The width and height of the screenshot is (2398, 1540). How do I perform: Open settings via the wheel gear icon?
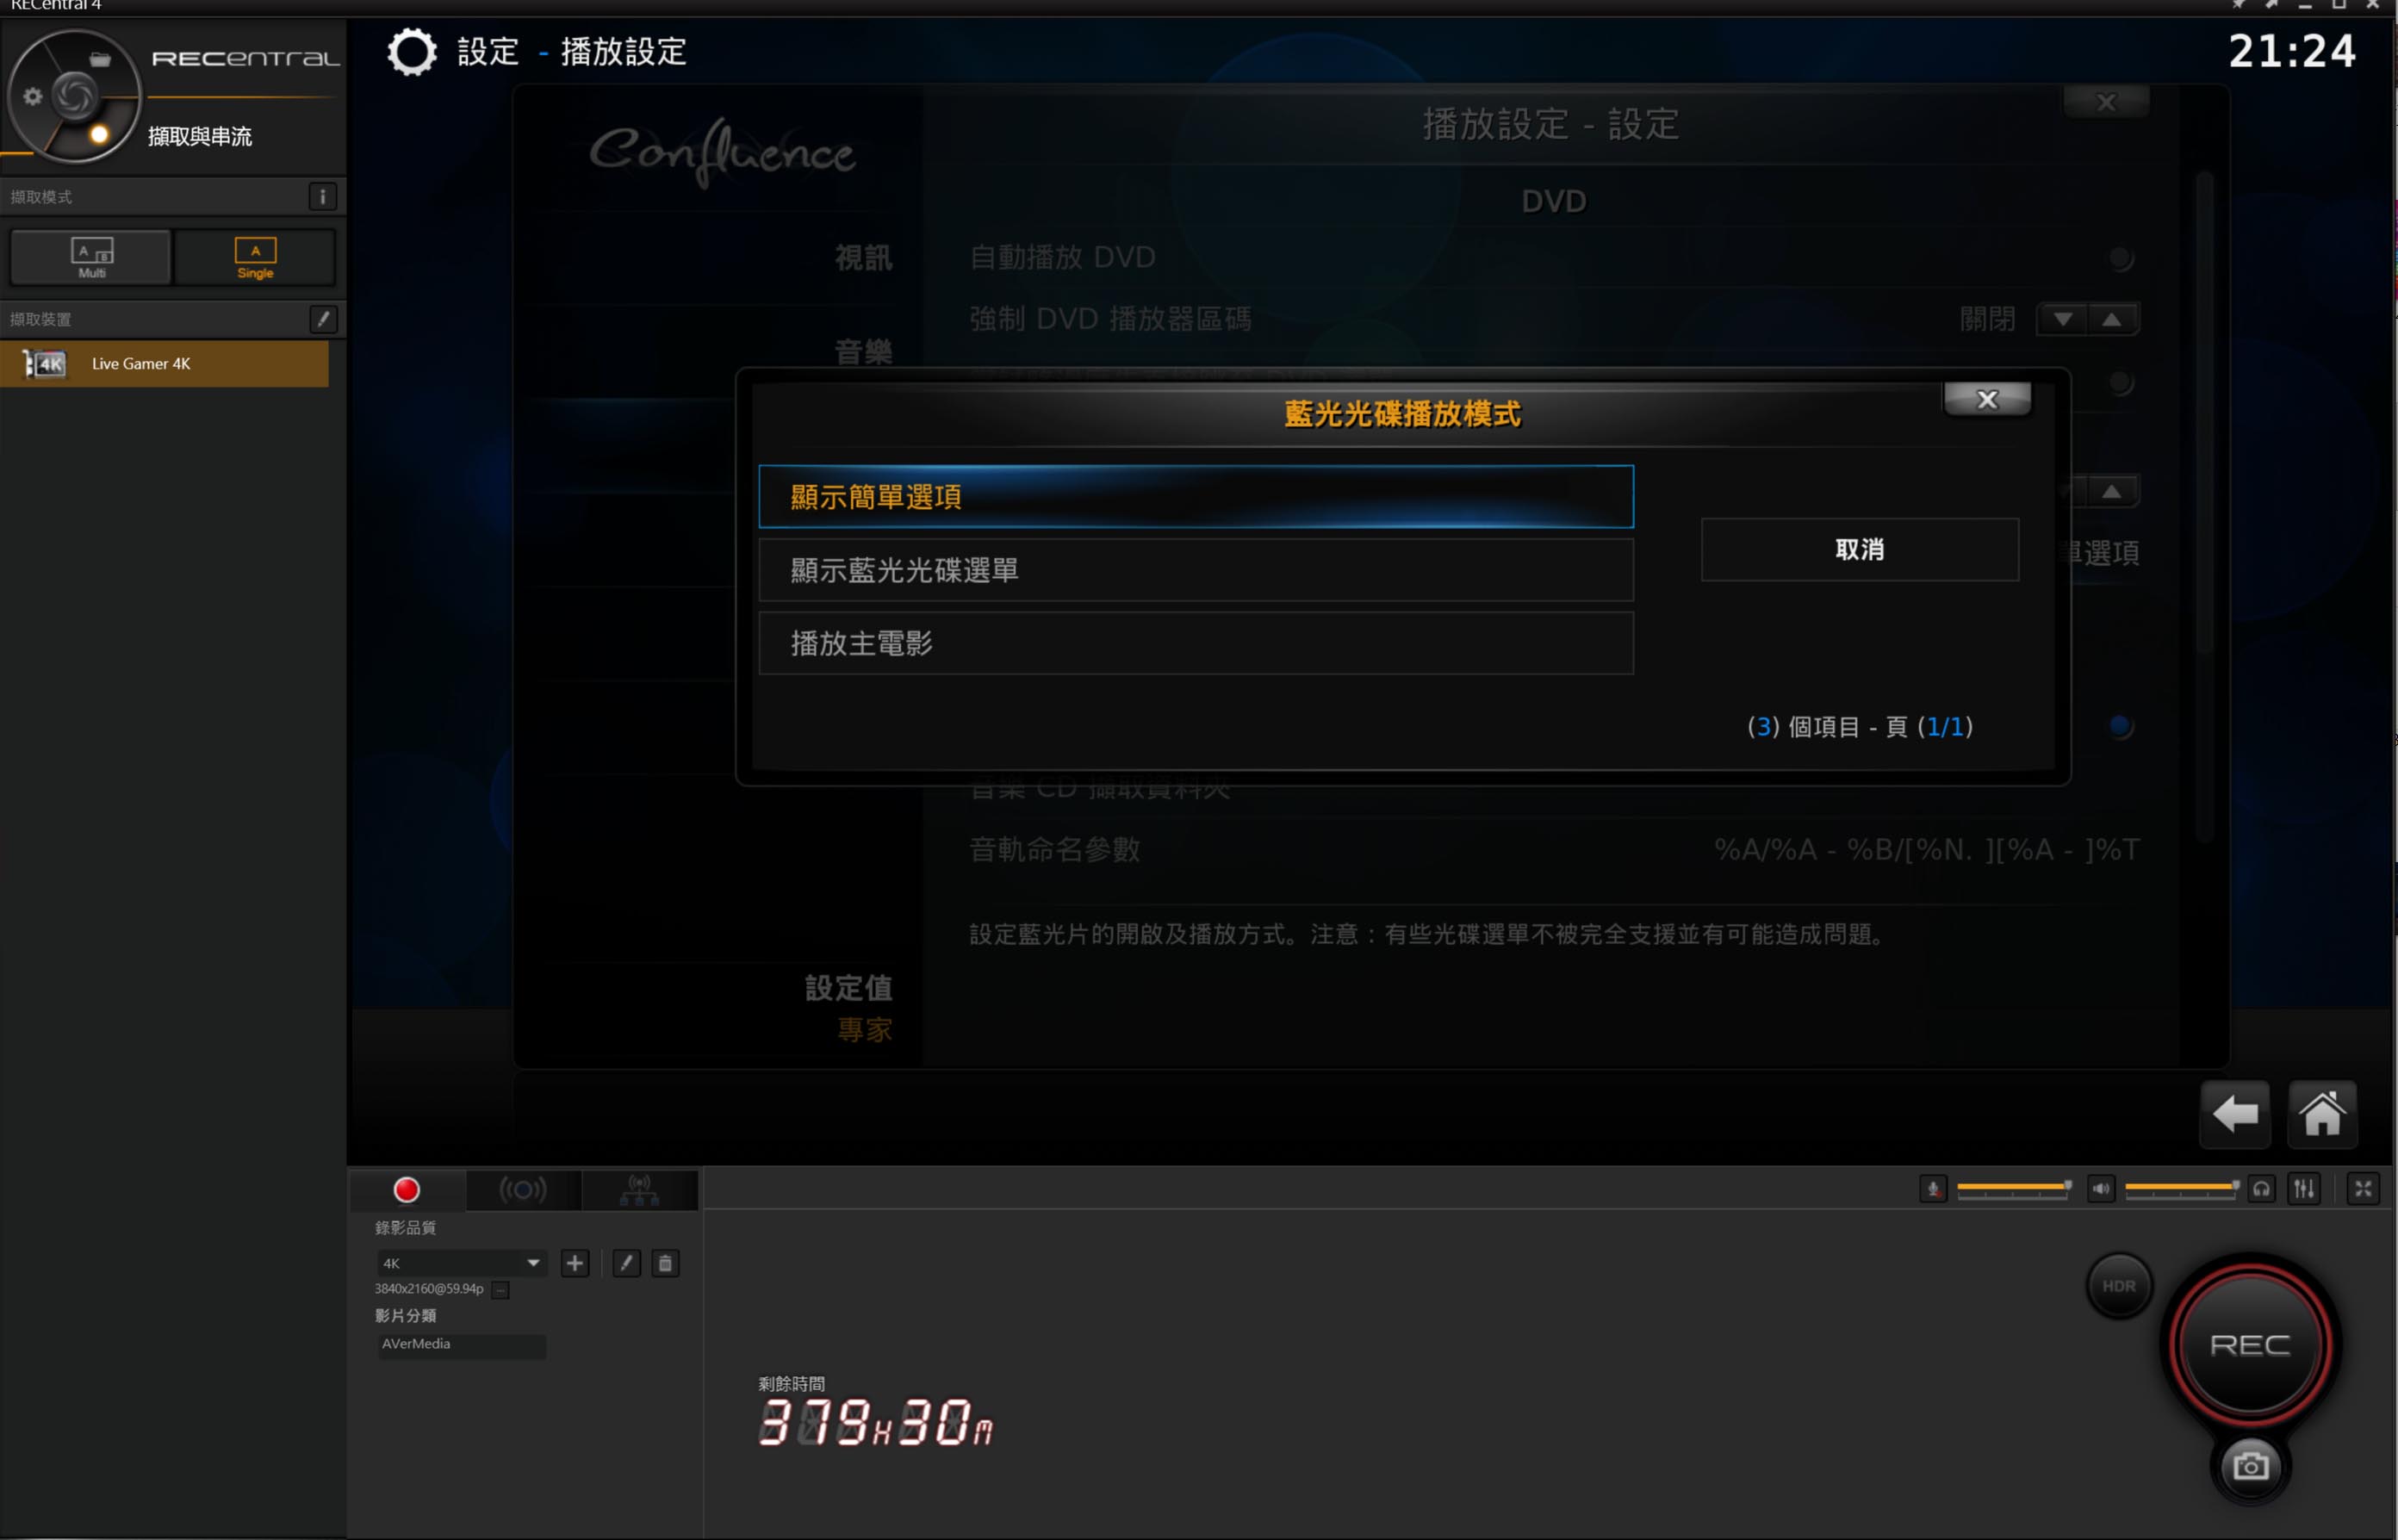coord(33,96)
